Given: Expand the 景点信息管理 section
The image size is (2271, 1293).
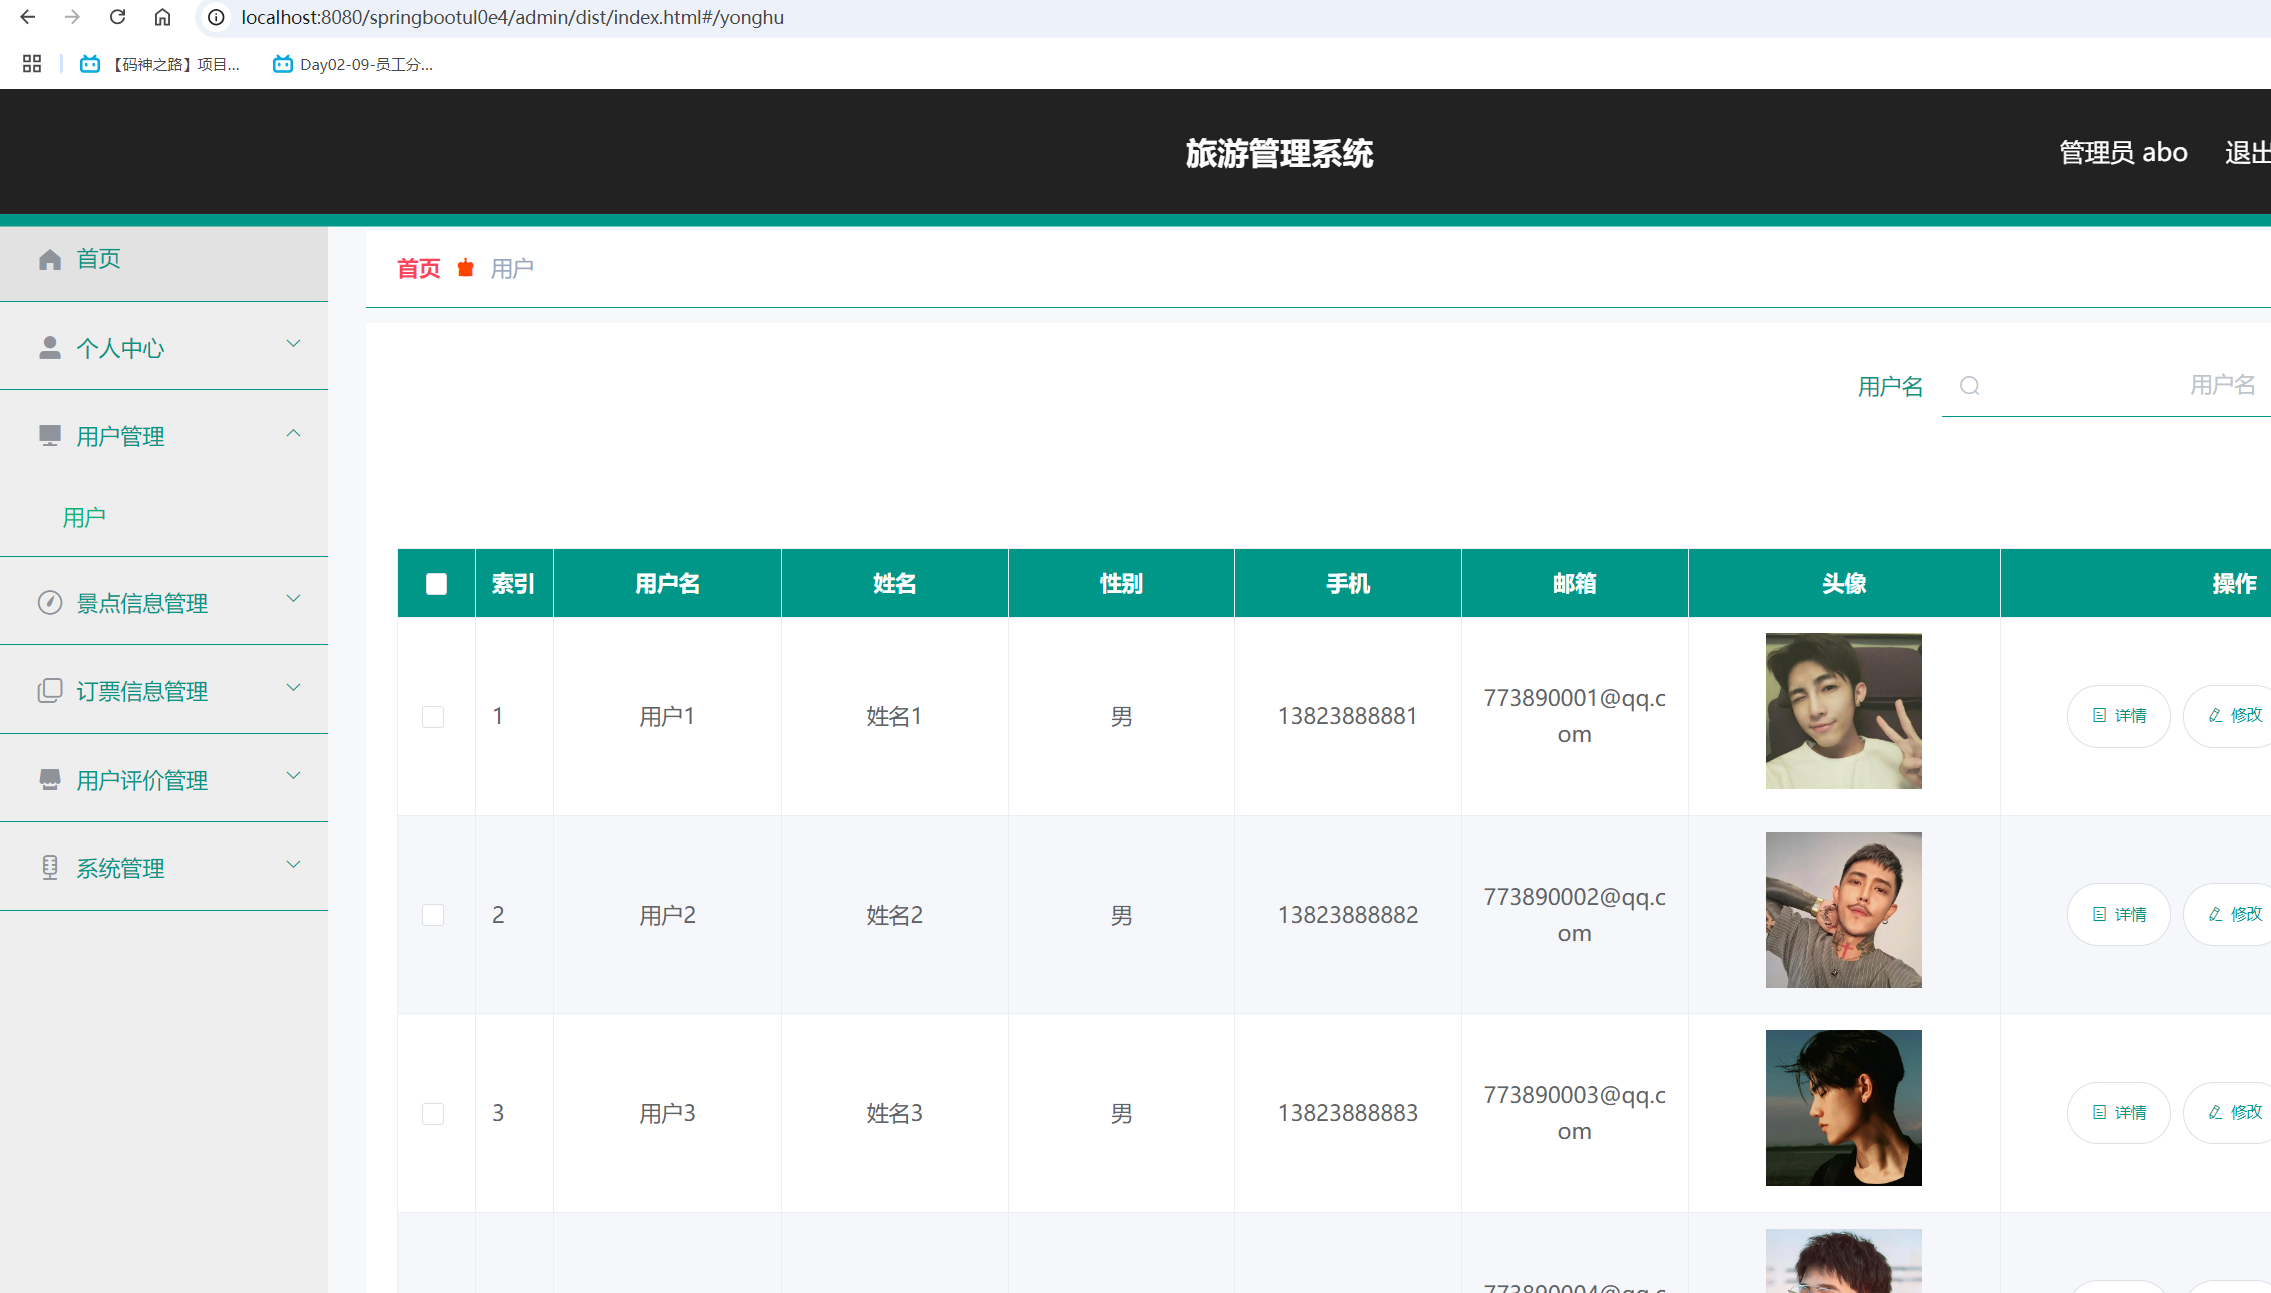Looking at the screenshot, I should coord(293,599).
